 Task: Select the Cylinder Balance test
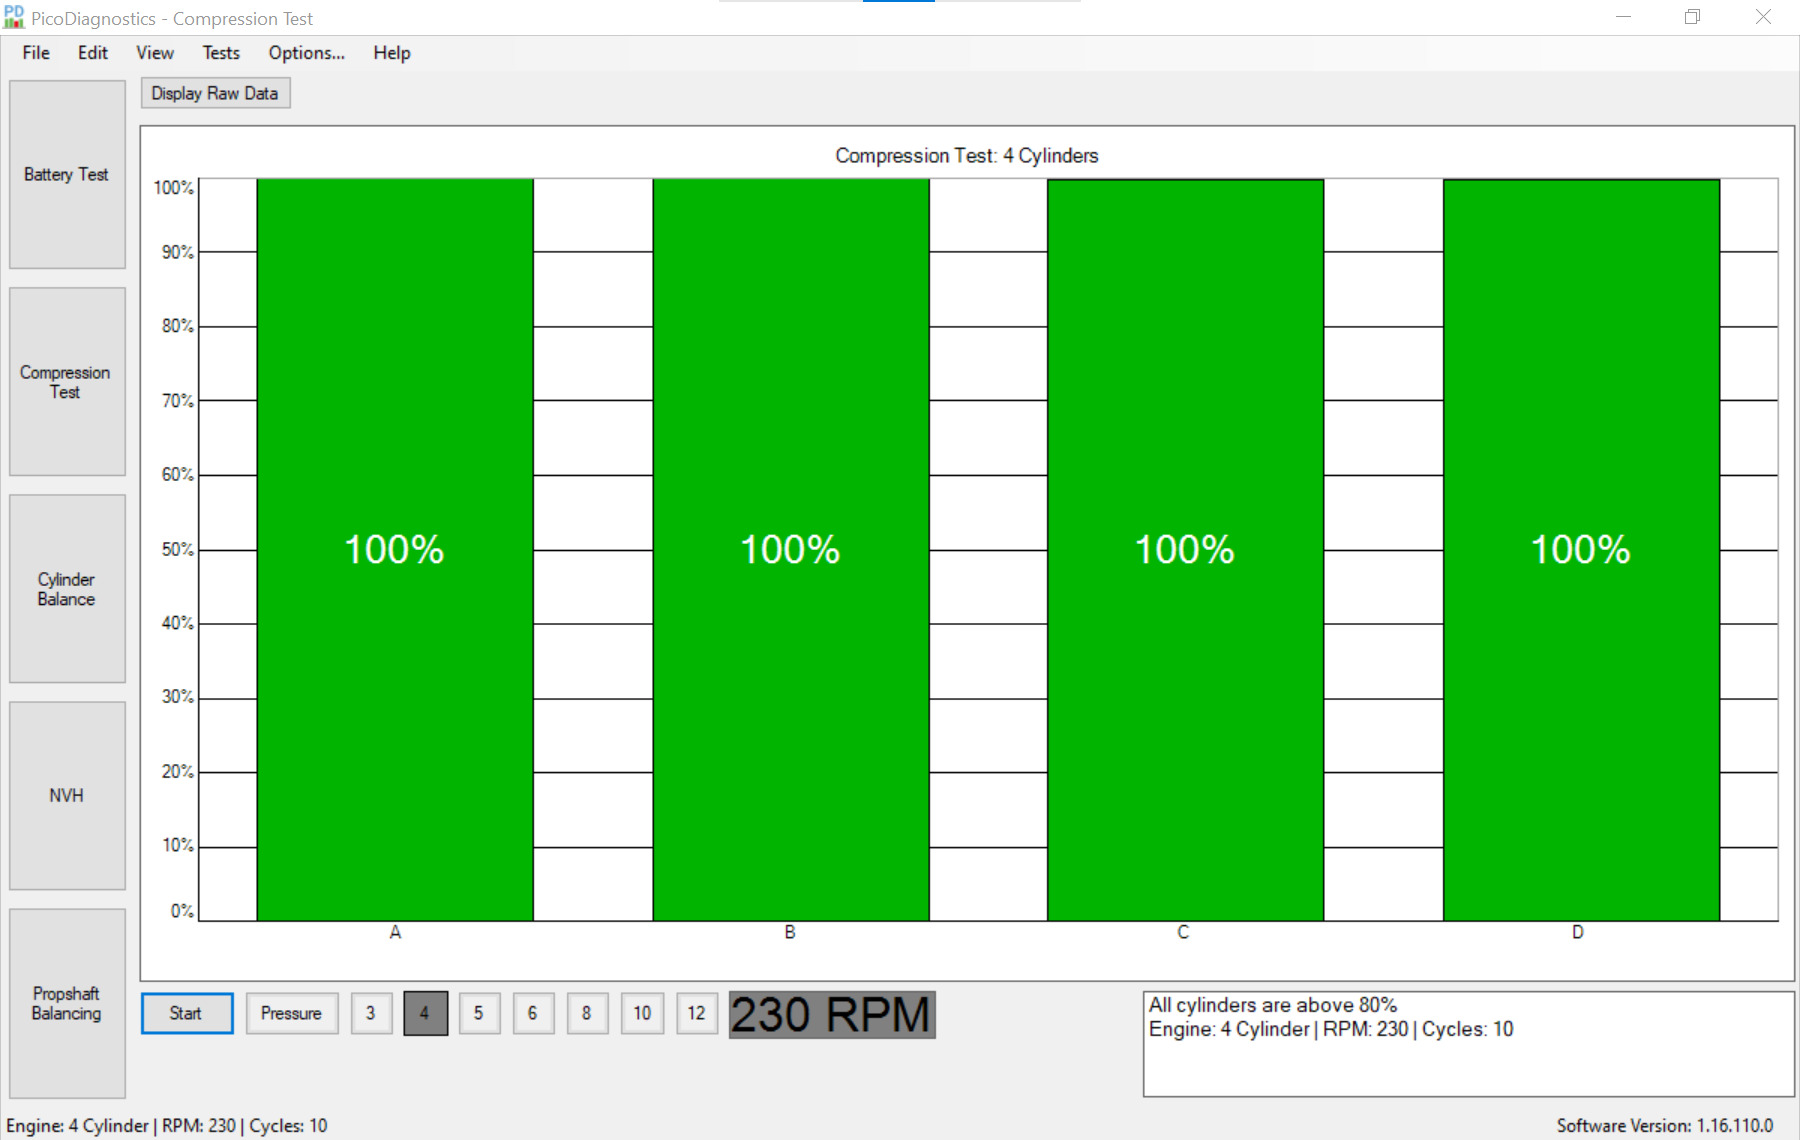pos(67,589)
